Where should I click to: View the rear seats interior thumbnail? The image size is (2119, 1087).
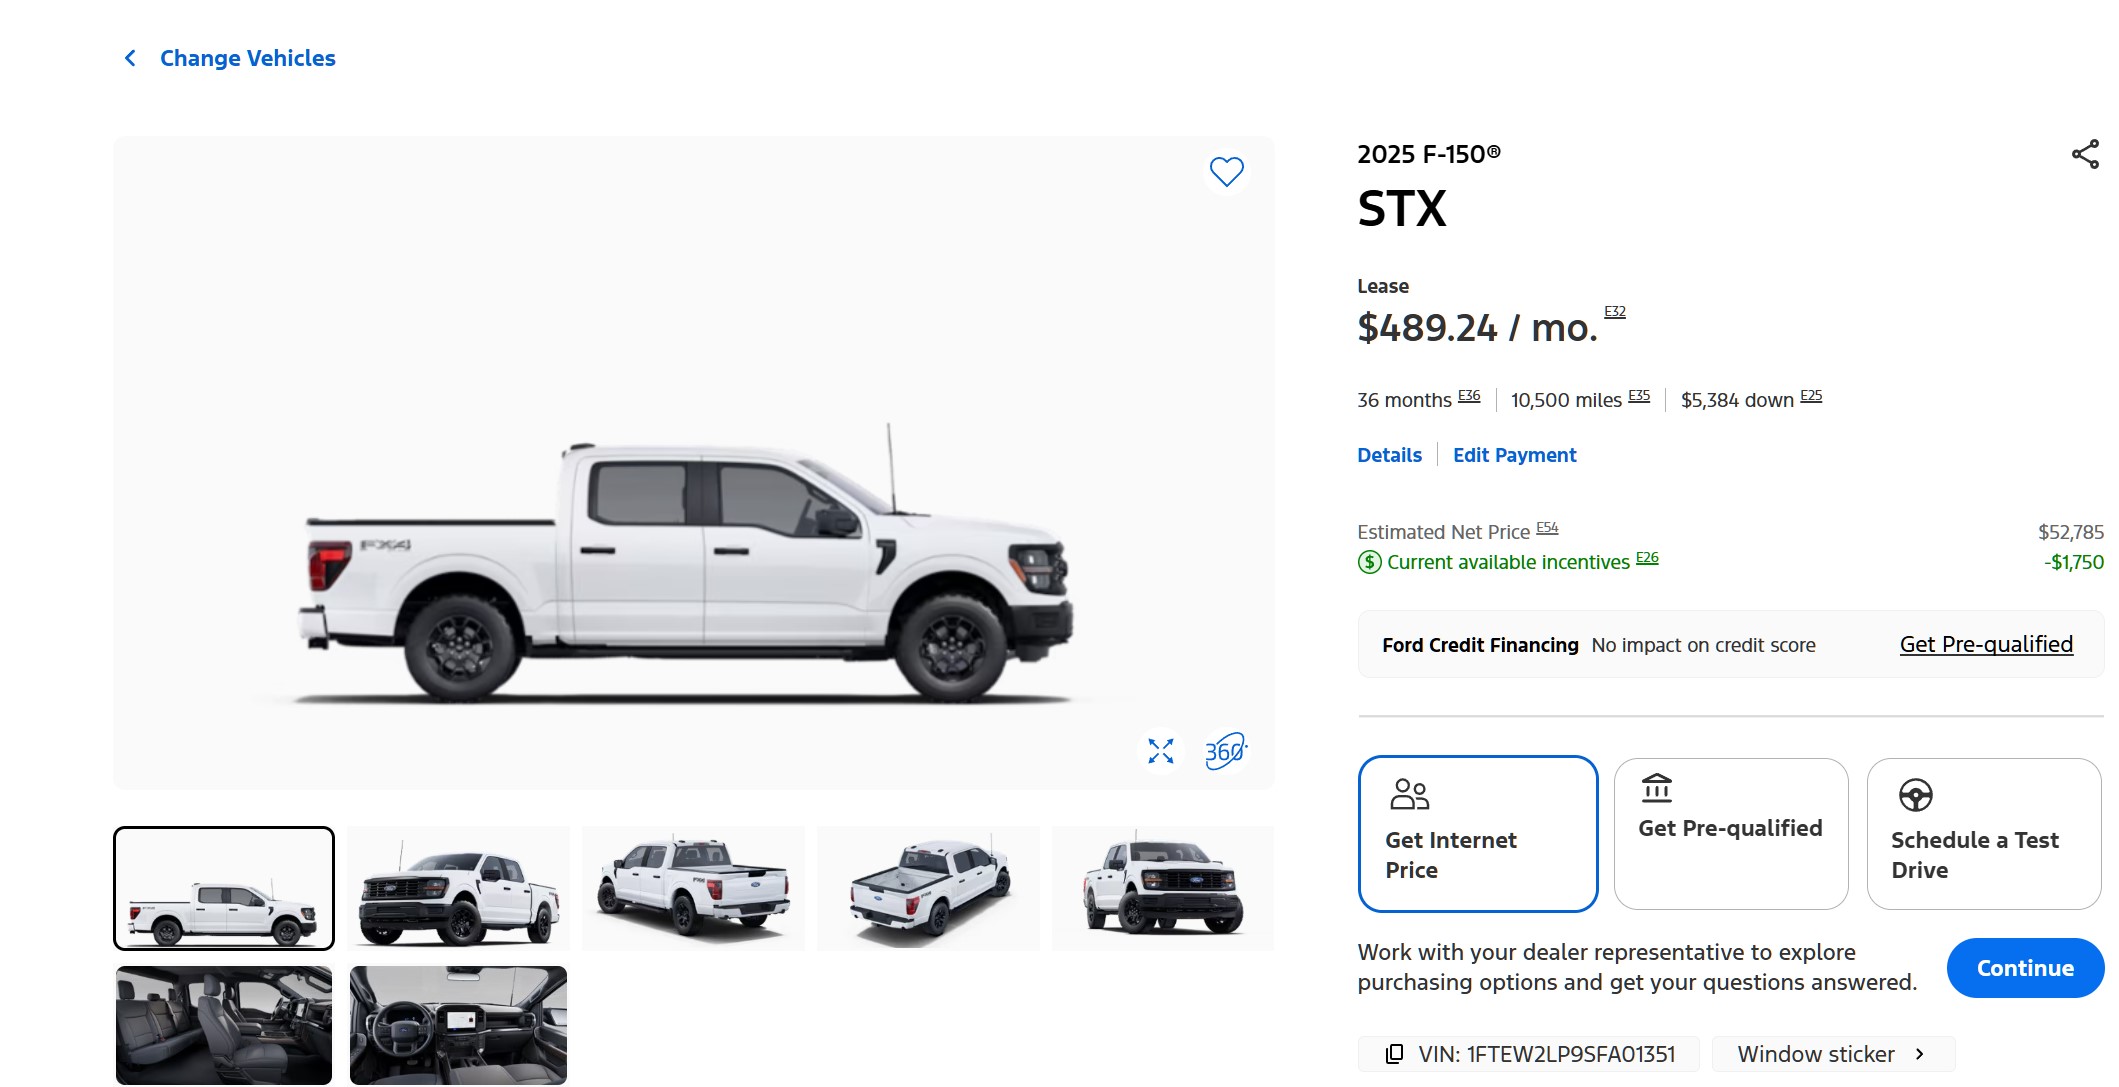[224, 1025]
